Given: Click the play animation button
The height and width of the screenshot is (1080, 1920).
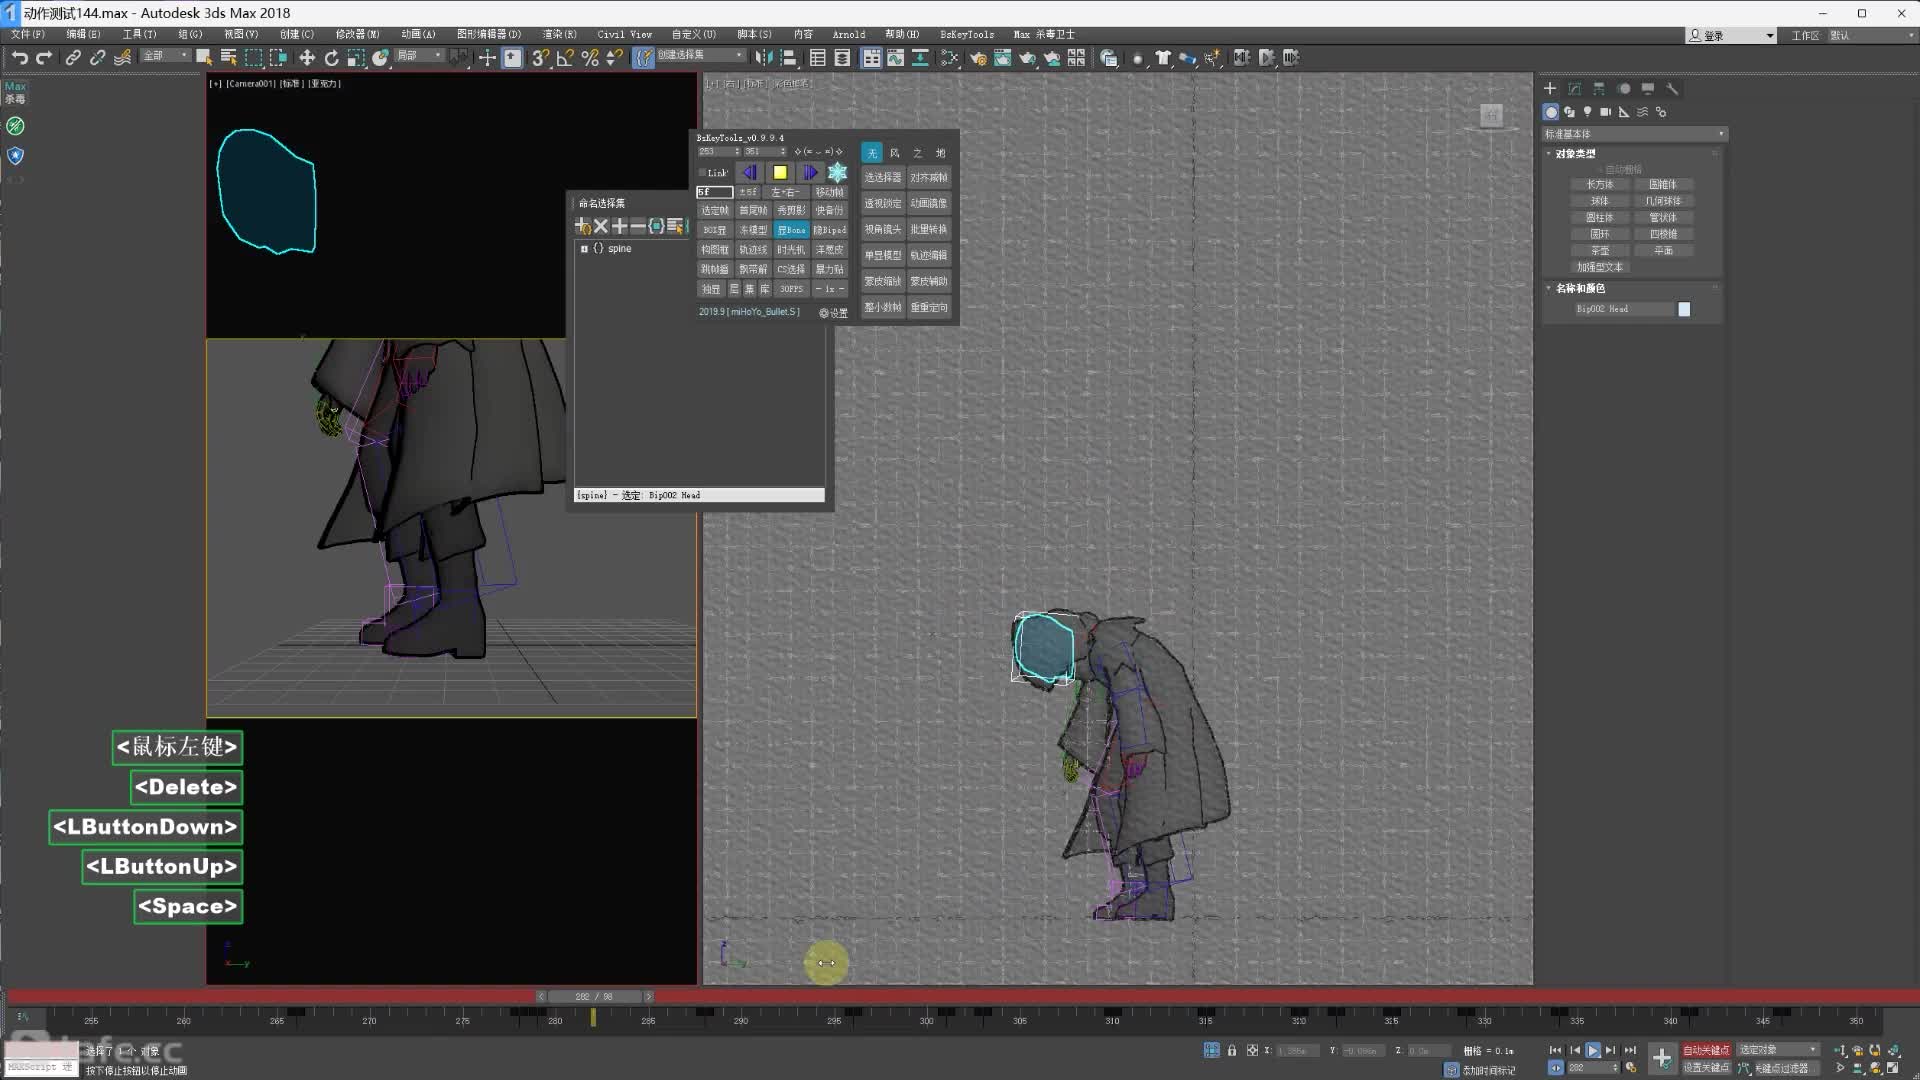Looking at the screenshot, I should pyautogui.click(x=1592, y=1051).
